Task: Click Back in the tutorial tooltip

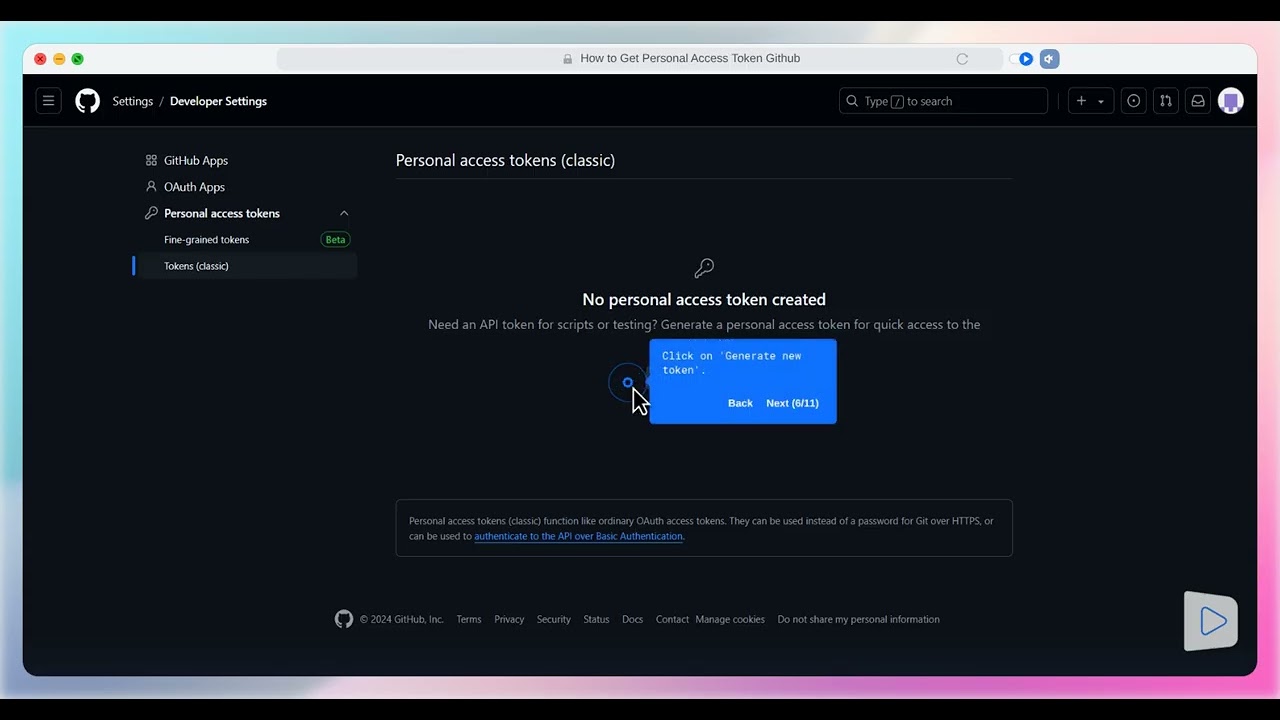Action: pos(740,403)
